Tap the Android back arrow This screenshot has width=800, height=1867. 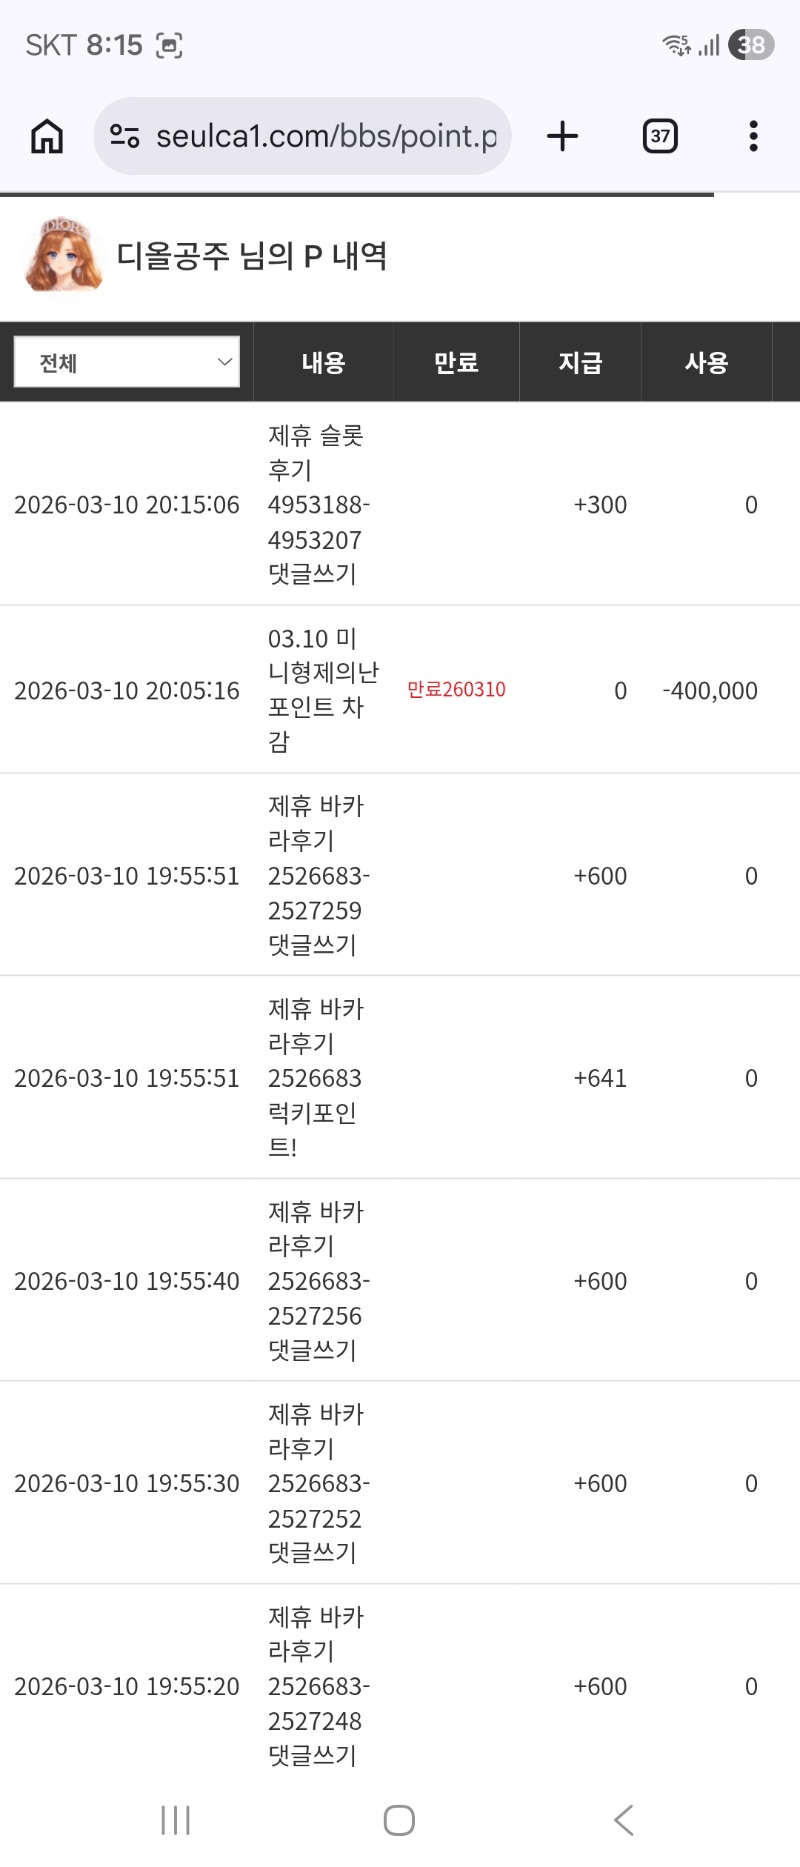[x=624, y=1820]
